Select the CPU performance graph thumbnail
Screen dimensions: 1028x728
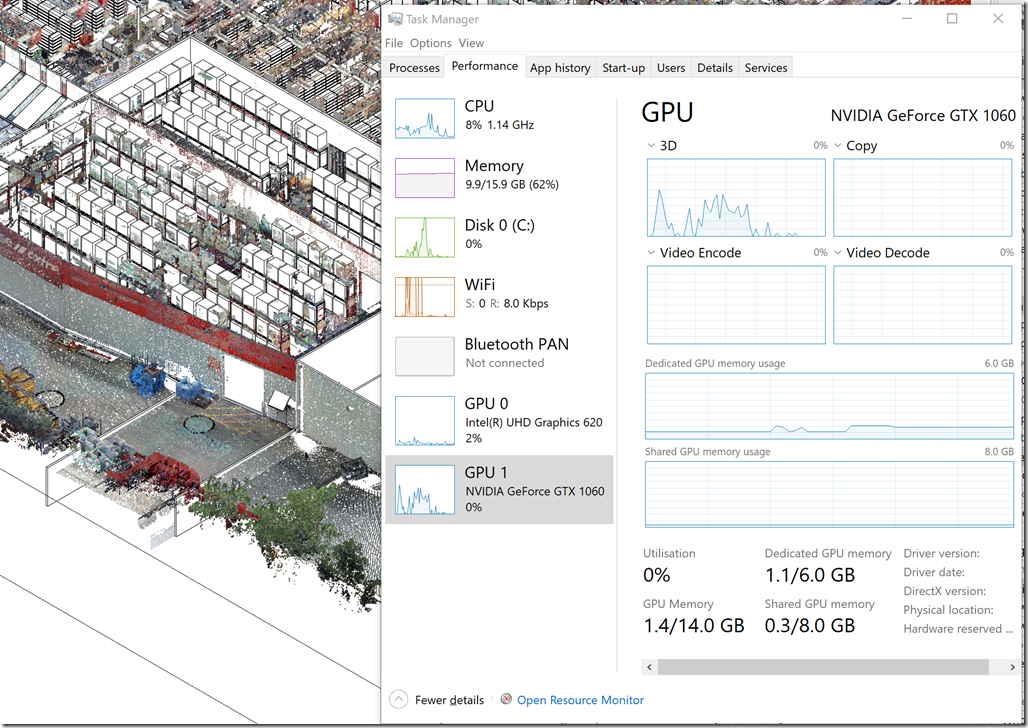point(425,118)
